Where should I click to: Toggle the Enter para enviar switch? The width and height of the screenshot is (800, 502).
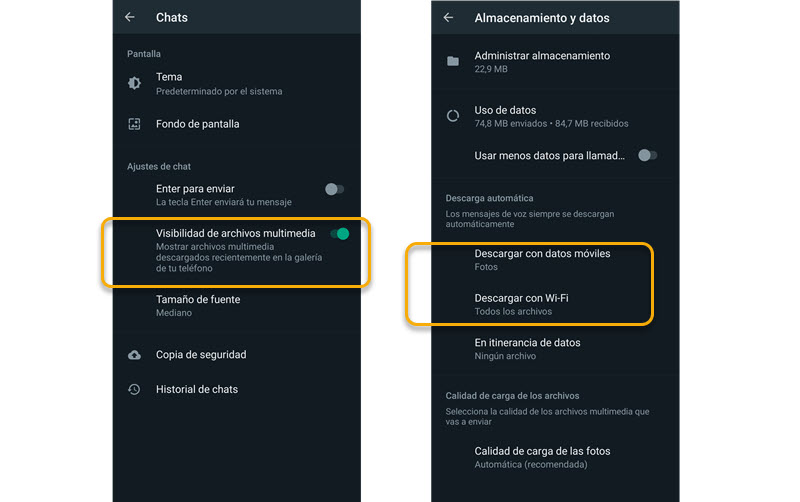click(335, 189)
